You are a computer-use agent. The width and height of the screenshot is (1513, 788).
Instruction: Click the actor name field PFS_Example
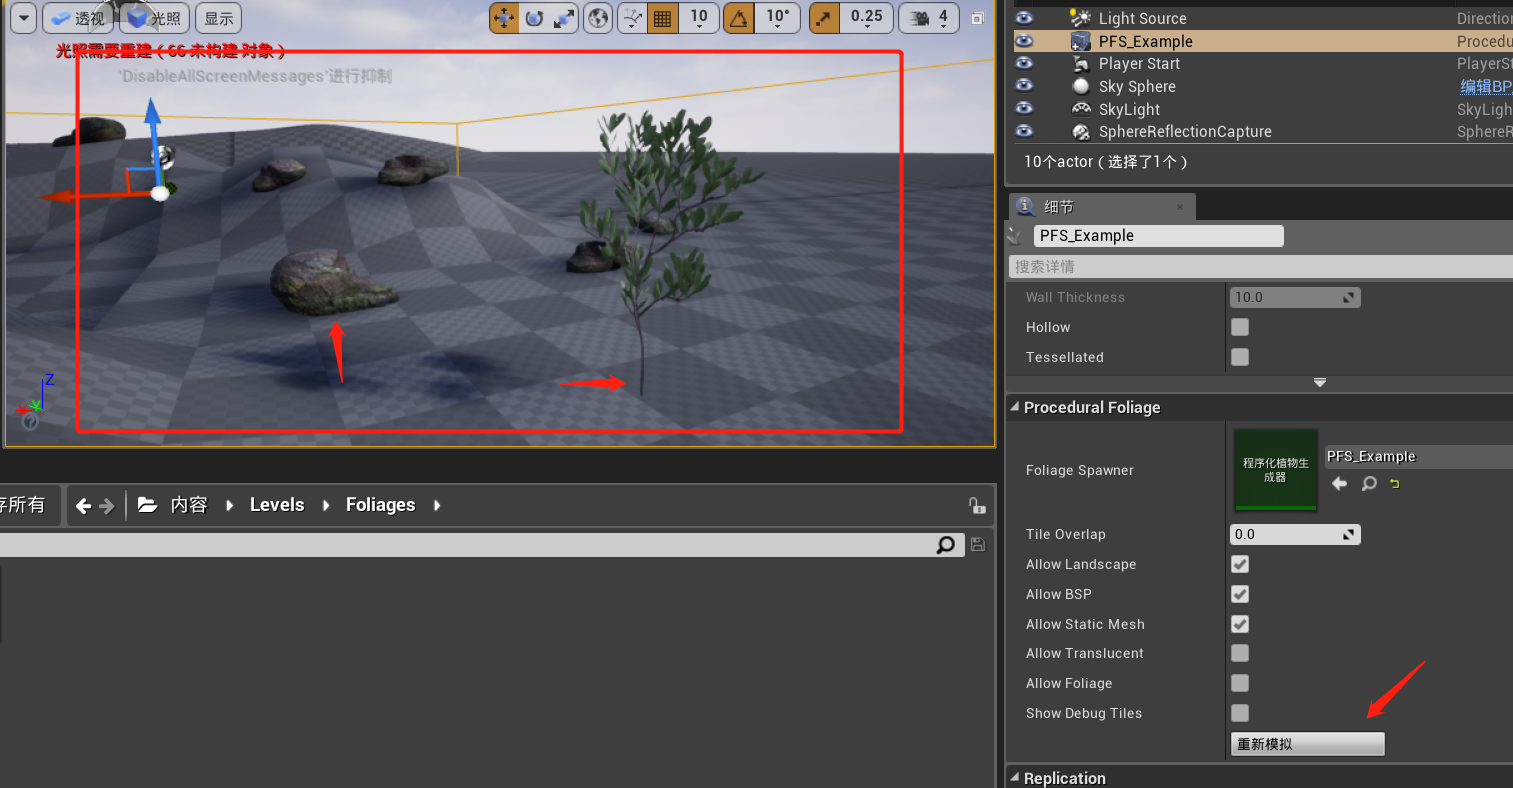tap(1158, 236)
